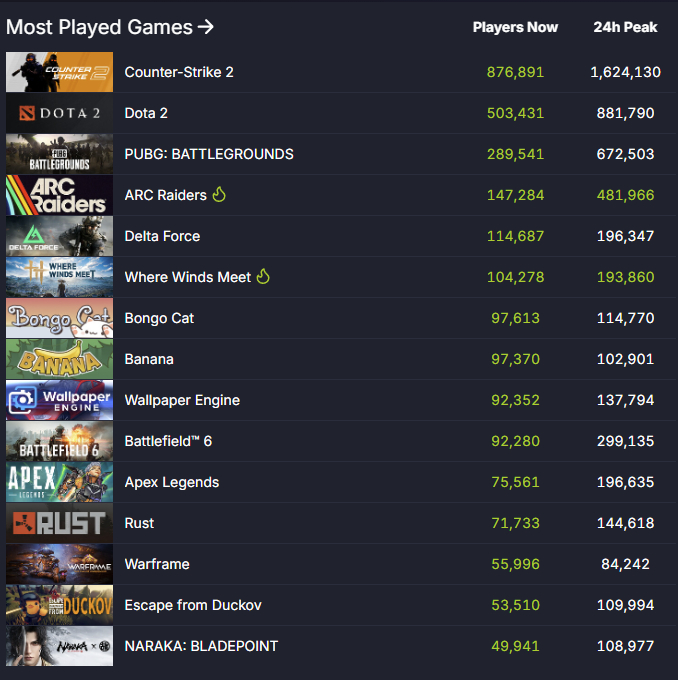Open the NARAKA: BLADEPOINT game name
This screenshot has height=680, width=678.
pyautogui.click(x=201, y=646)
